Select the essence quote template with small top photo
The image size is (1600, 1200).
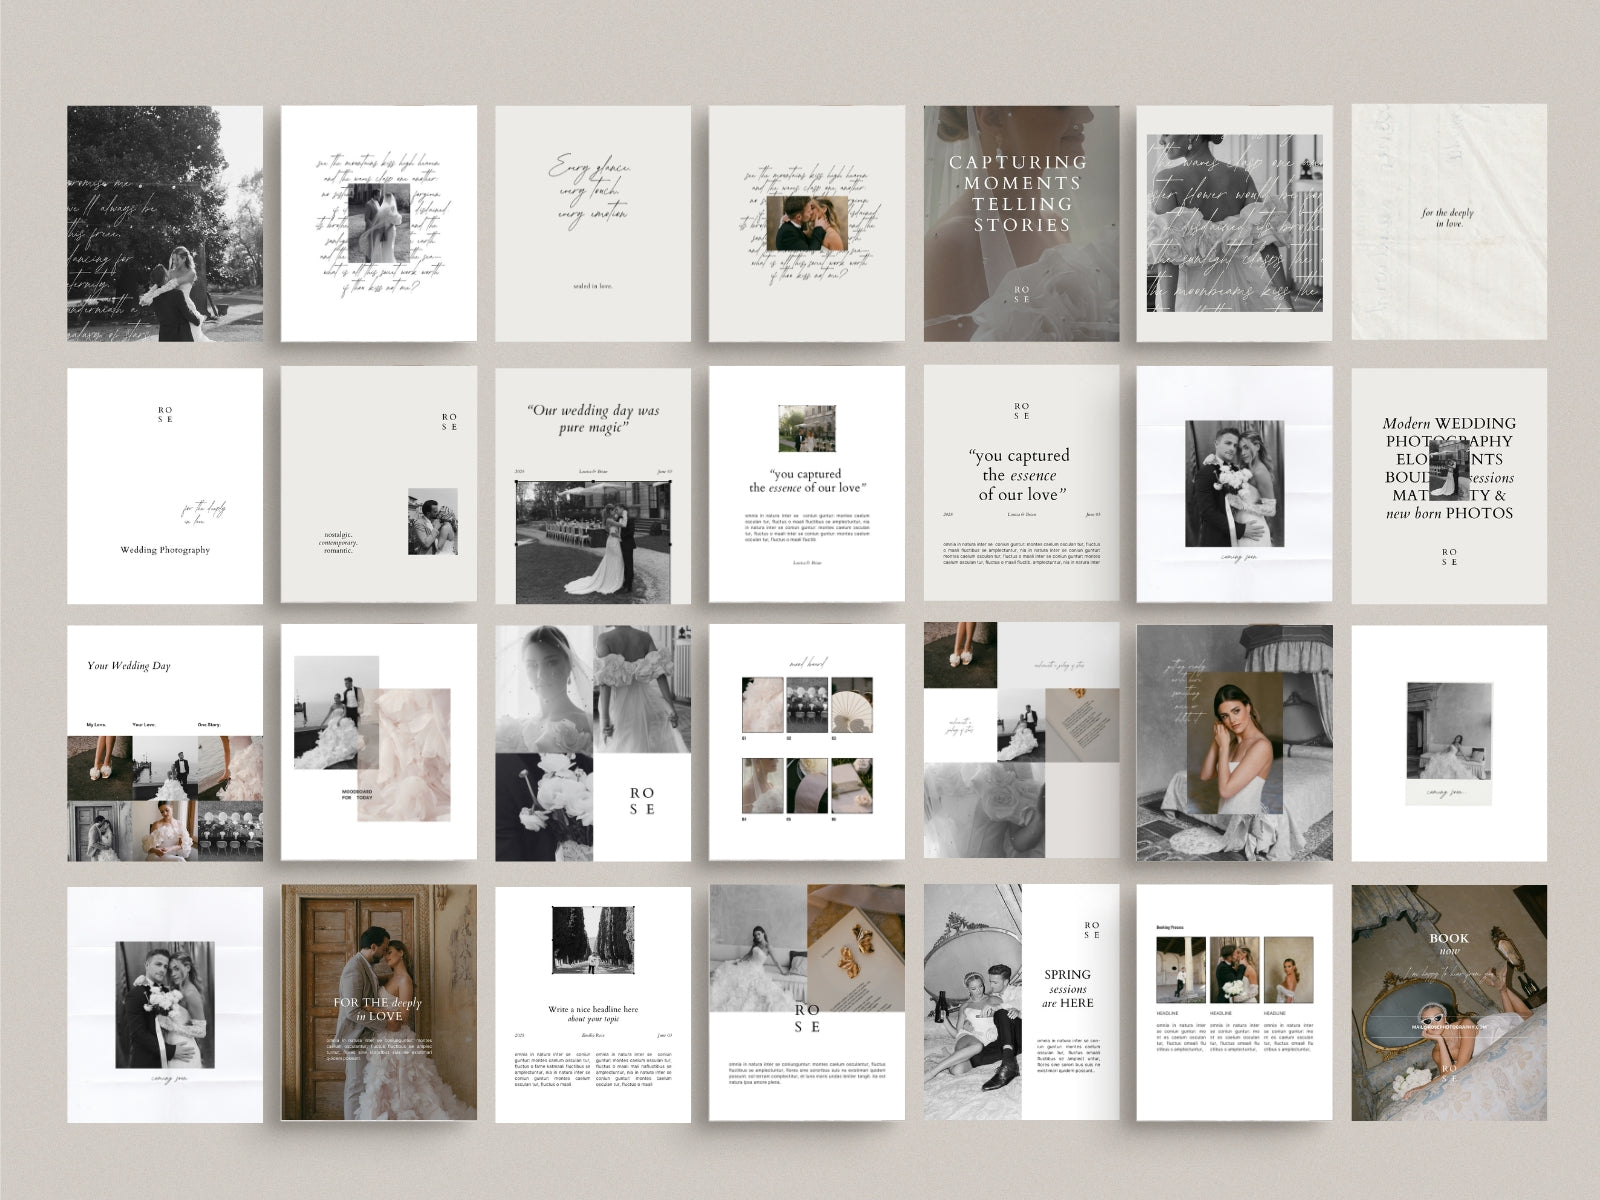807,485
